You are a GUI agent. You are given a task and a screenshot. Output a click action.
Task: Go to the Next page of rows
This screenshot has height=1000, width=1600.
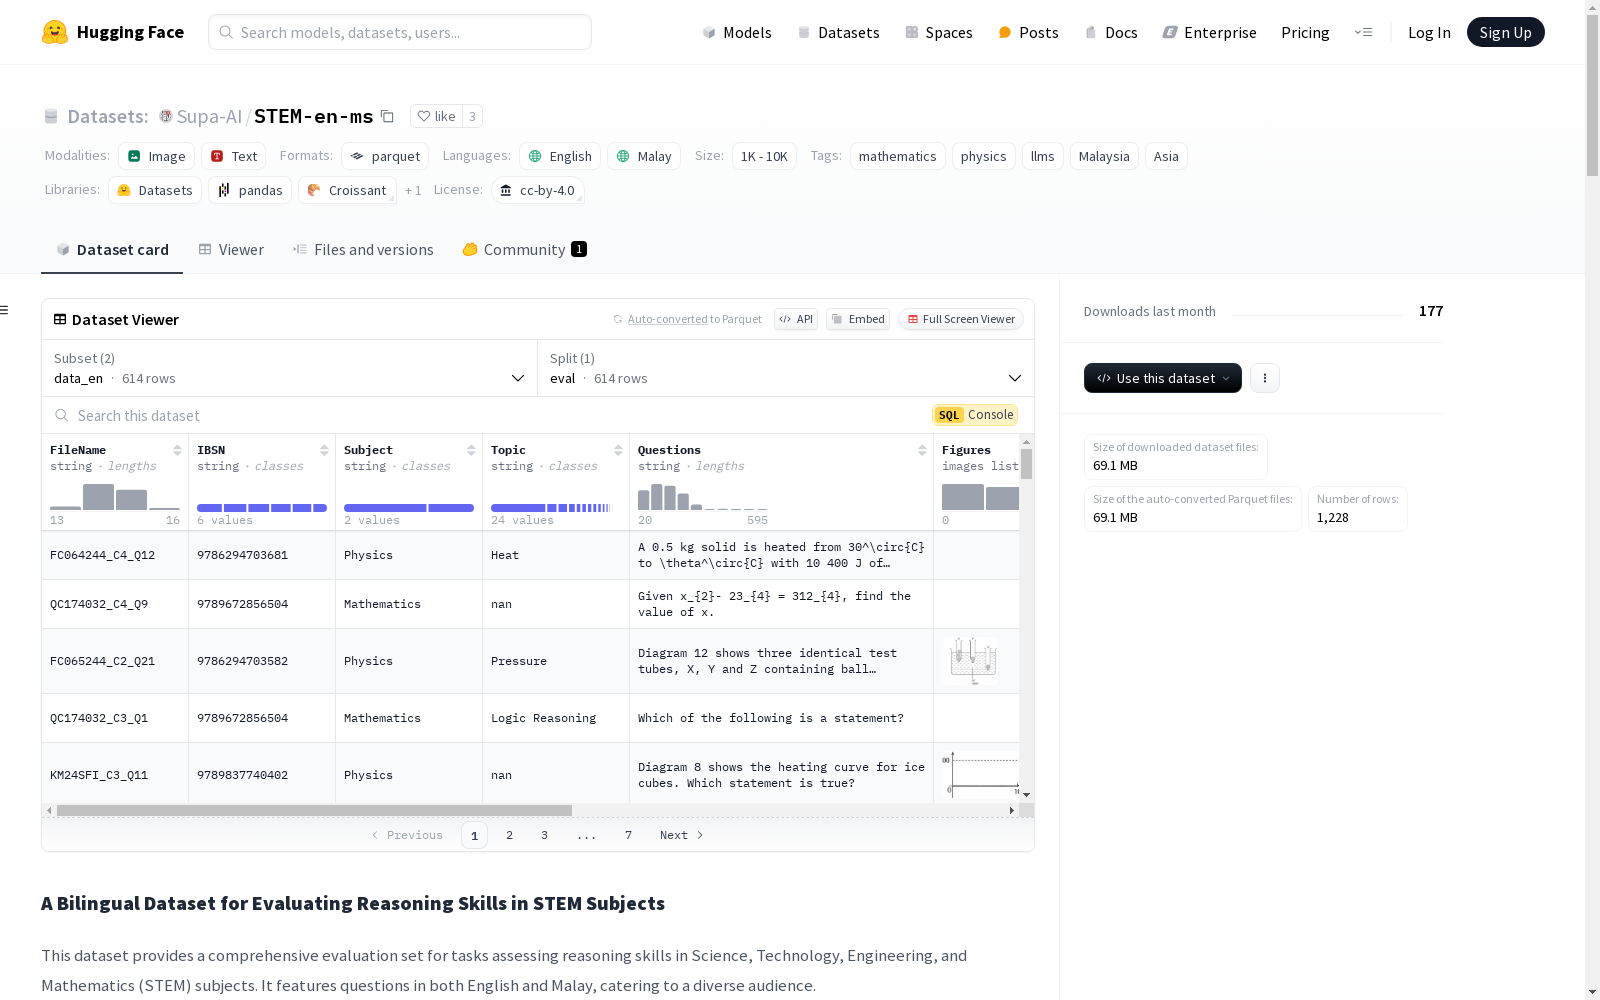pos(682,835)
